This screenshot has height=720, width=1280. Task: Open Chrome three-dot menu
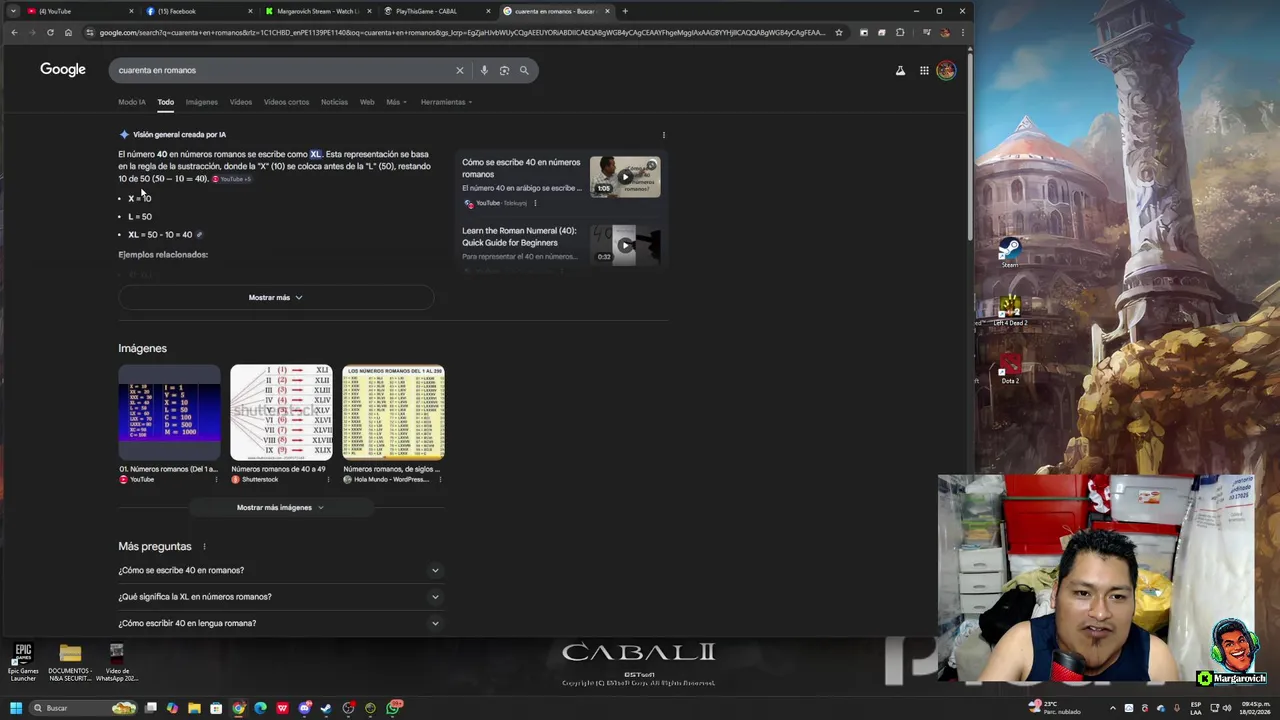tap(961, 32)
